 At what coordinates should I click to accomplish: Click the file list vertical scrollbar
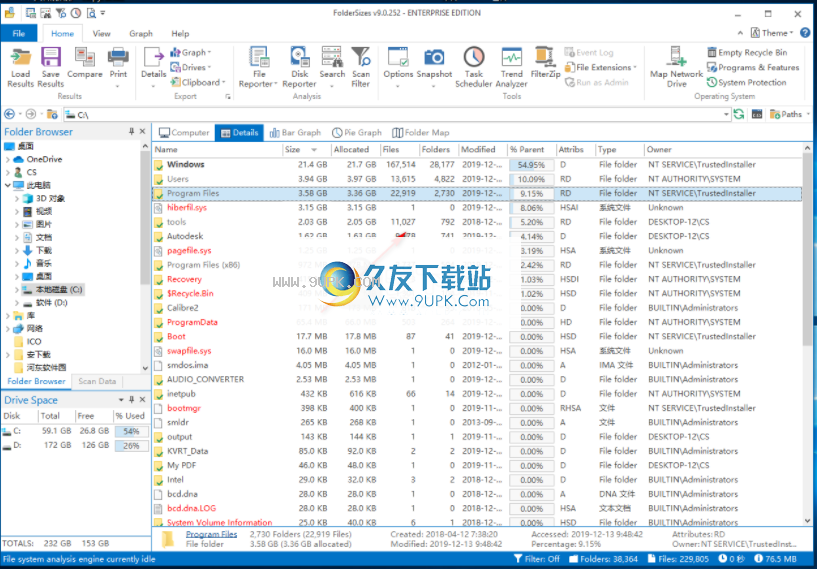(807, 336)
